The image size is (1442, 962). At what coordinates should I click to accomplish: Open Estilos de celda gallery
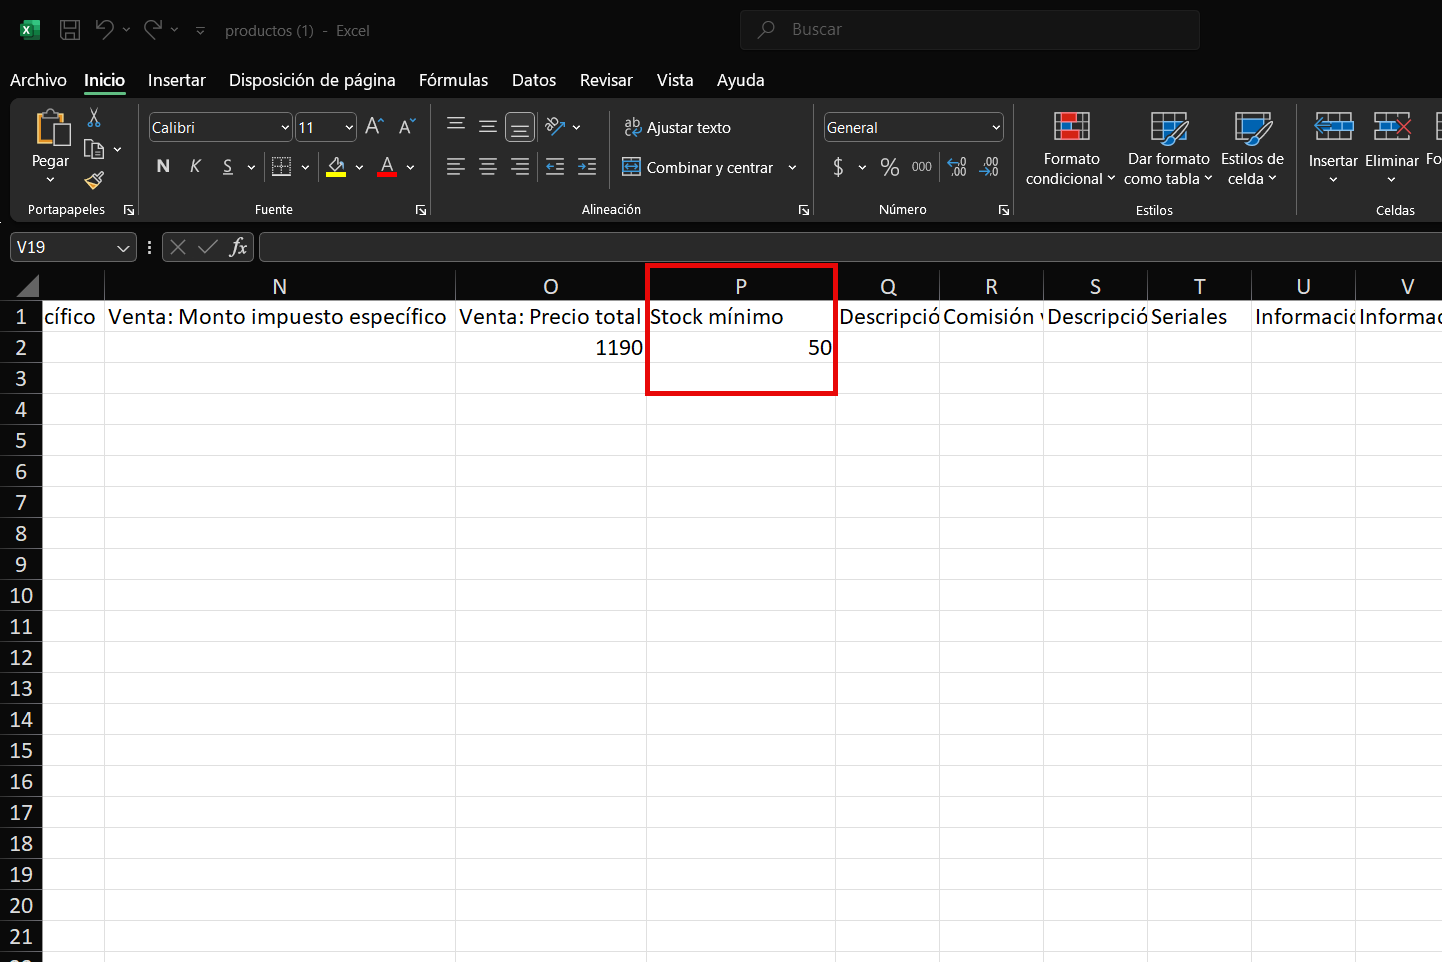1252,148
